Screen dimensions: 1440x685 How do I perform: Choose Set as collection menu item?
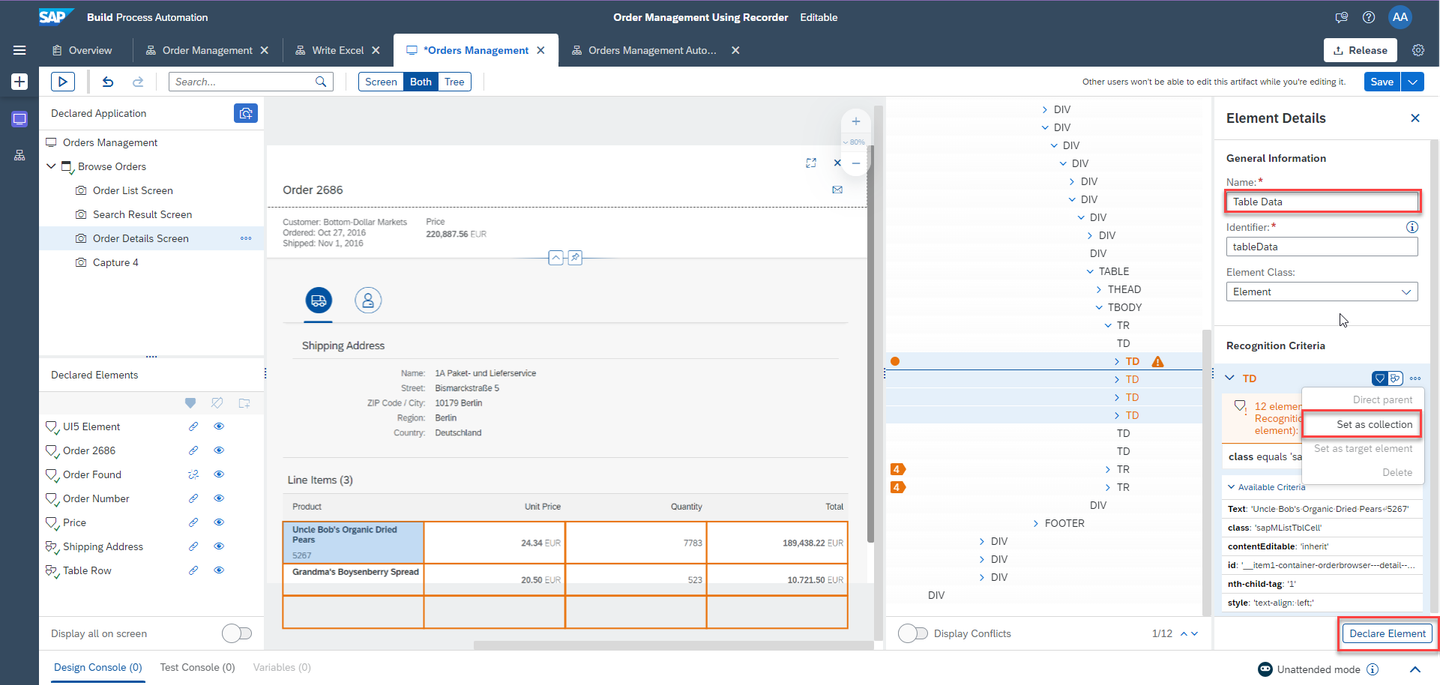tap(1374, 424)
